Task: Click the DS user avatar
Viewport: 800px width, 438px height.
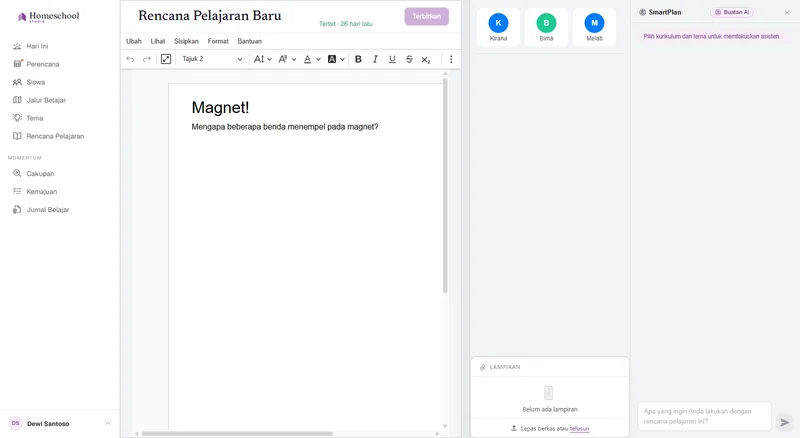Action: click(15, 423)
